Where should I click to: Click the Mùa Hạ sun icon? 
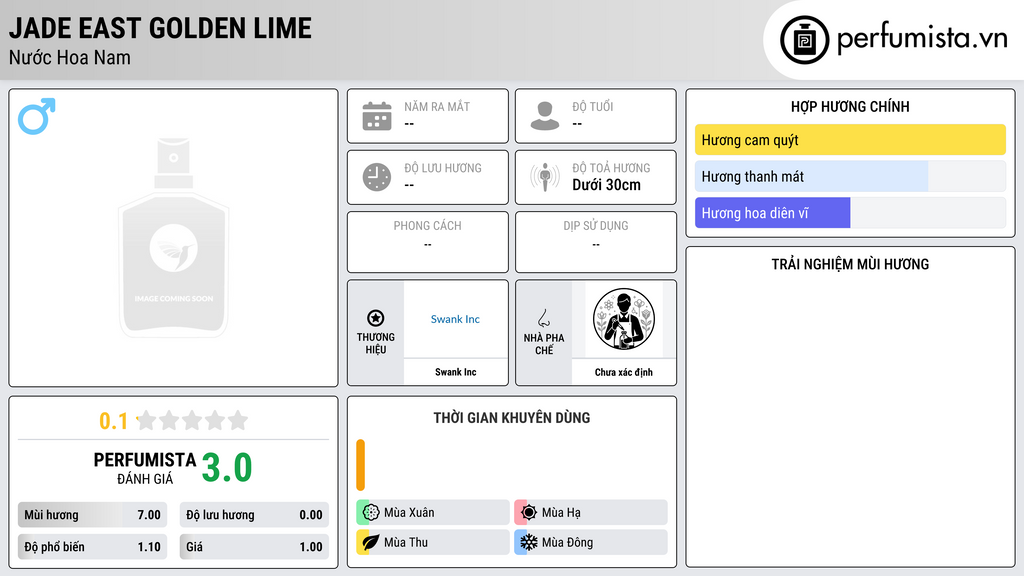point(529,513)
